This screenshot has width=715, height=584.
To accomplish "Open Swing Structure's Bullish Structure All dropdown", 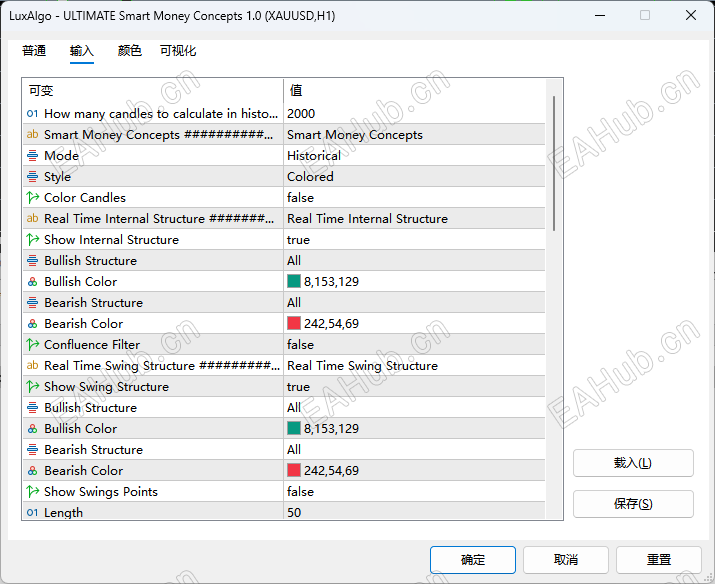I will (414, 408).
